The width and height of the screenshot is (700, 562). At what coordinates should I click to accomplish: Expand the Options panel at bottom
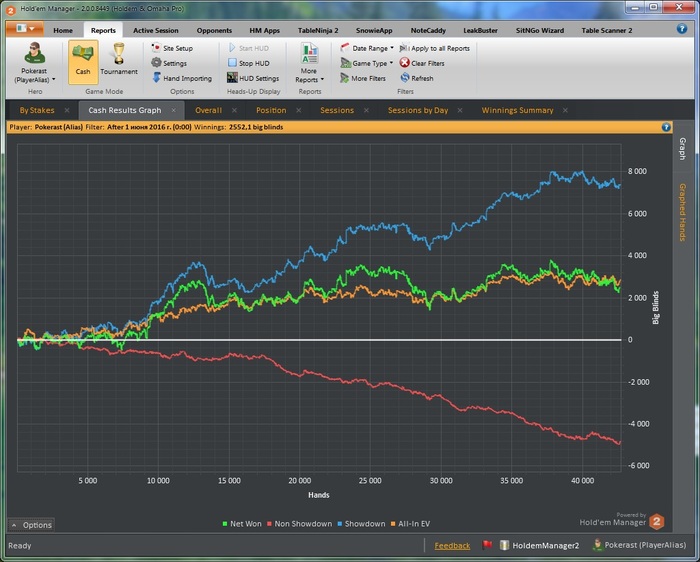[x=31, y=525]
